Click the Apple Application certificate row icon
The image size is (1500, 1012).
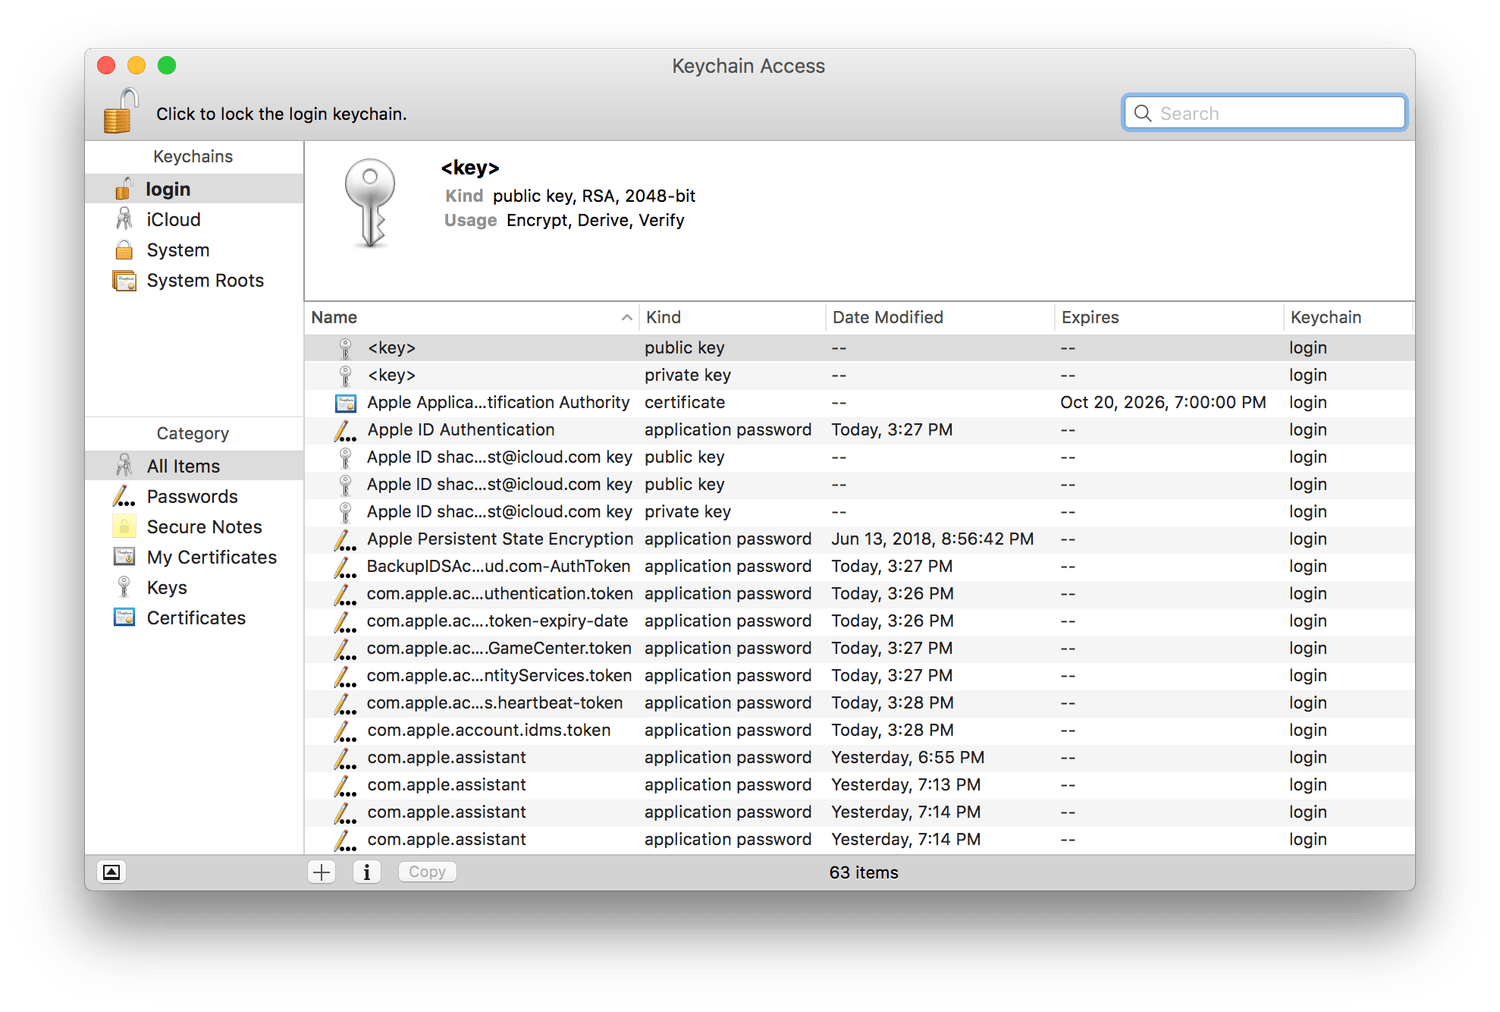coord(345,403)
